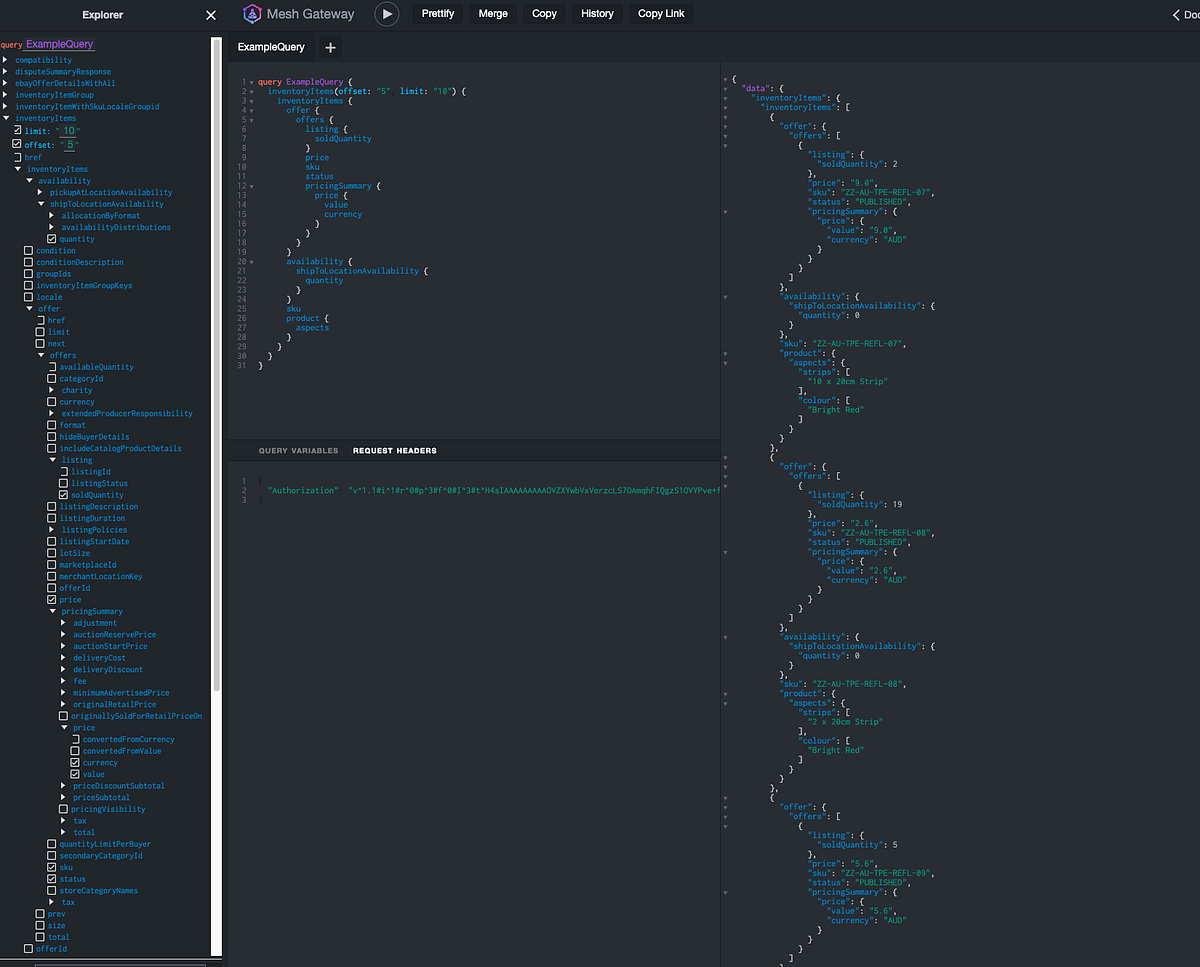Click the Execute Query play button
Screen dimensions: 1200x967
[386, 14]
